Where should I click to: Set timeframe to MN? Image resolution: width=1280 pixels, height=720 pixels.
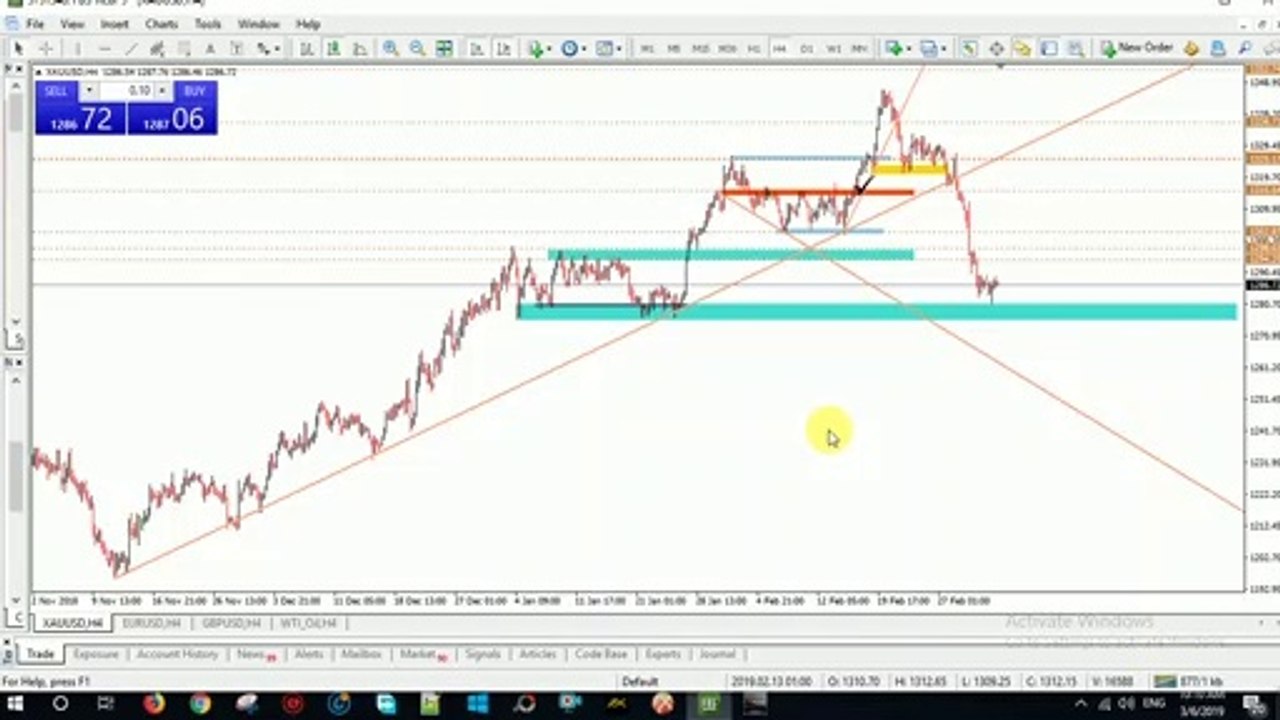point(859,48)
